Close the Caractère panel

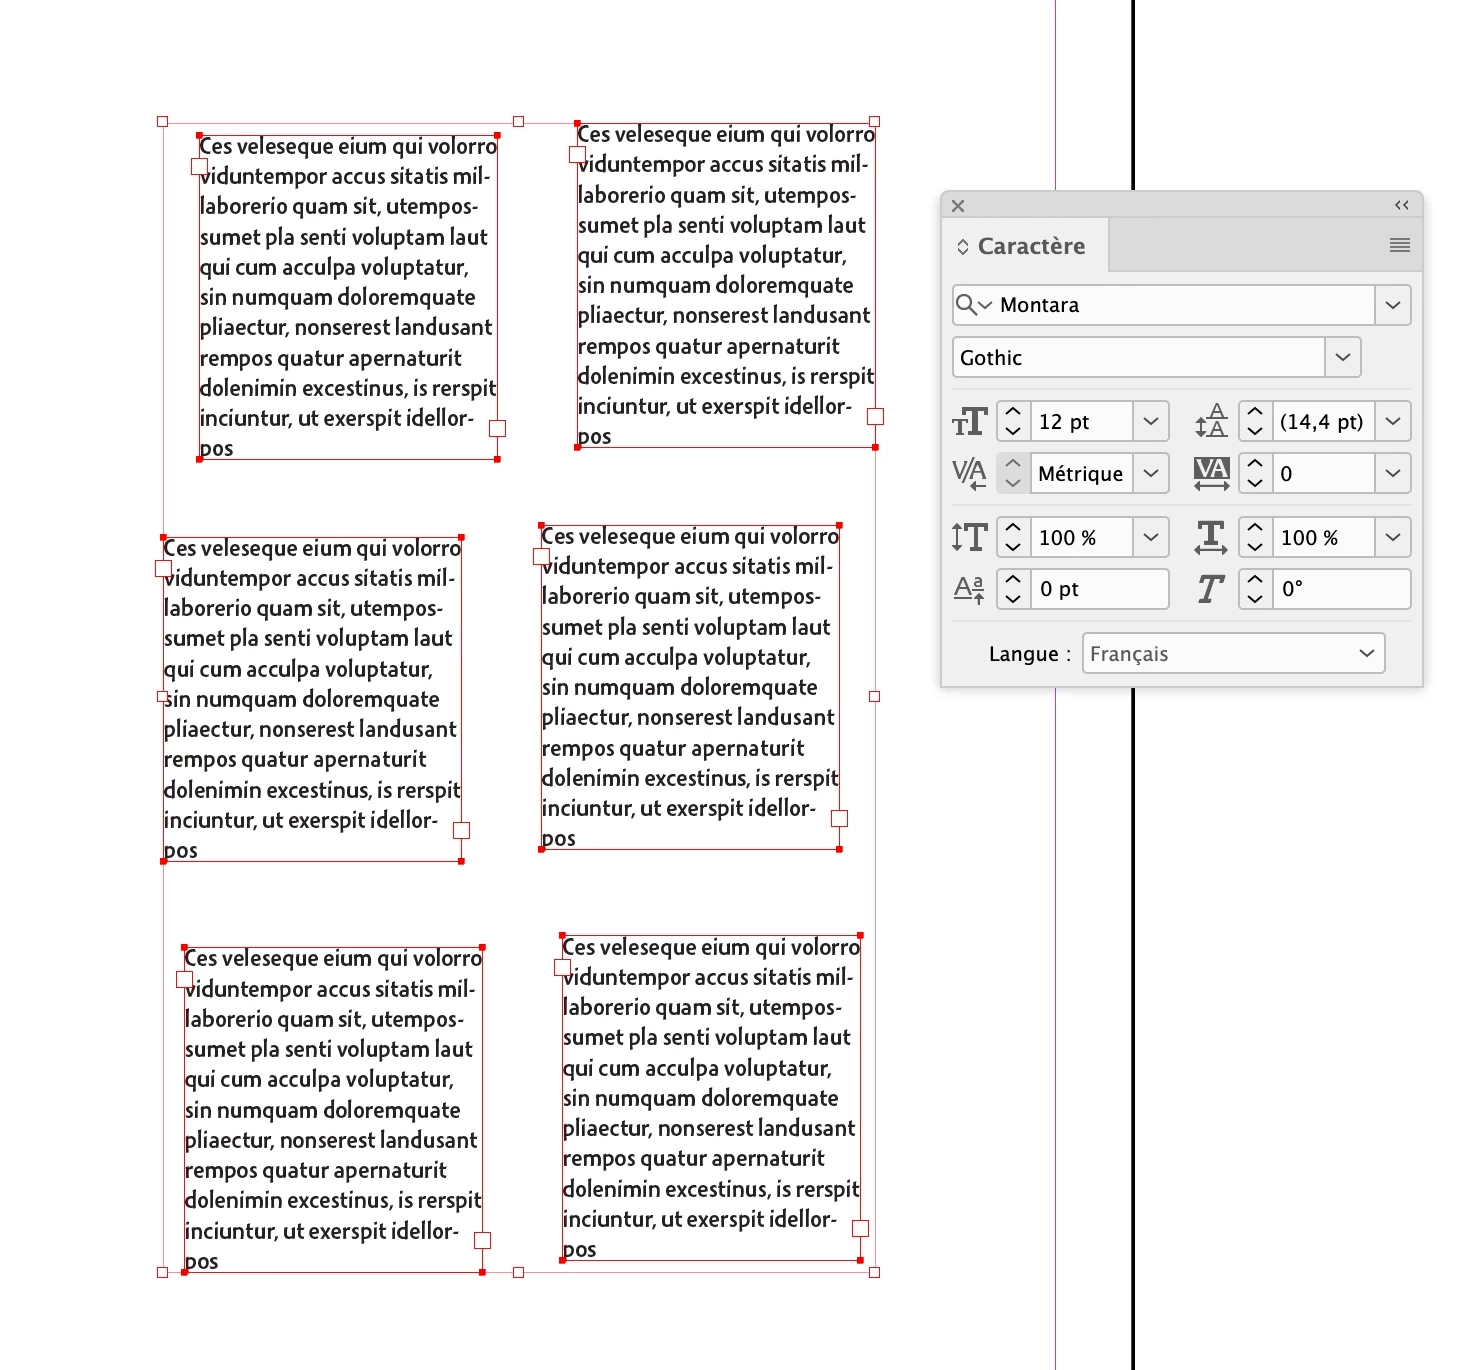pos(958,205)
